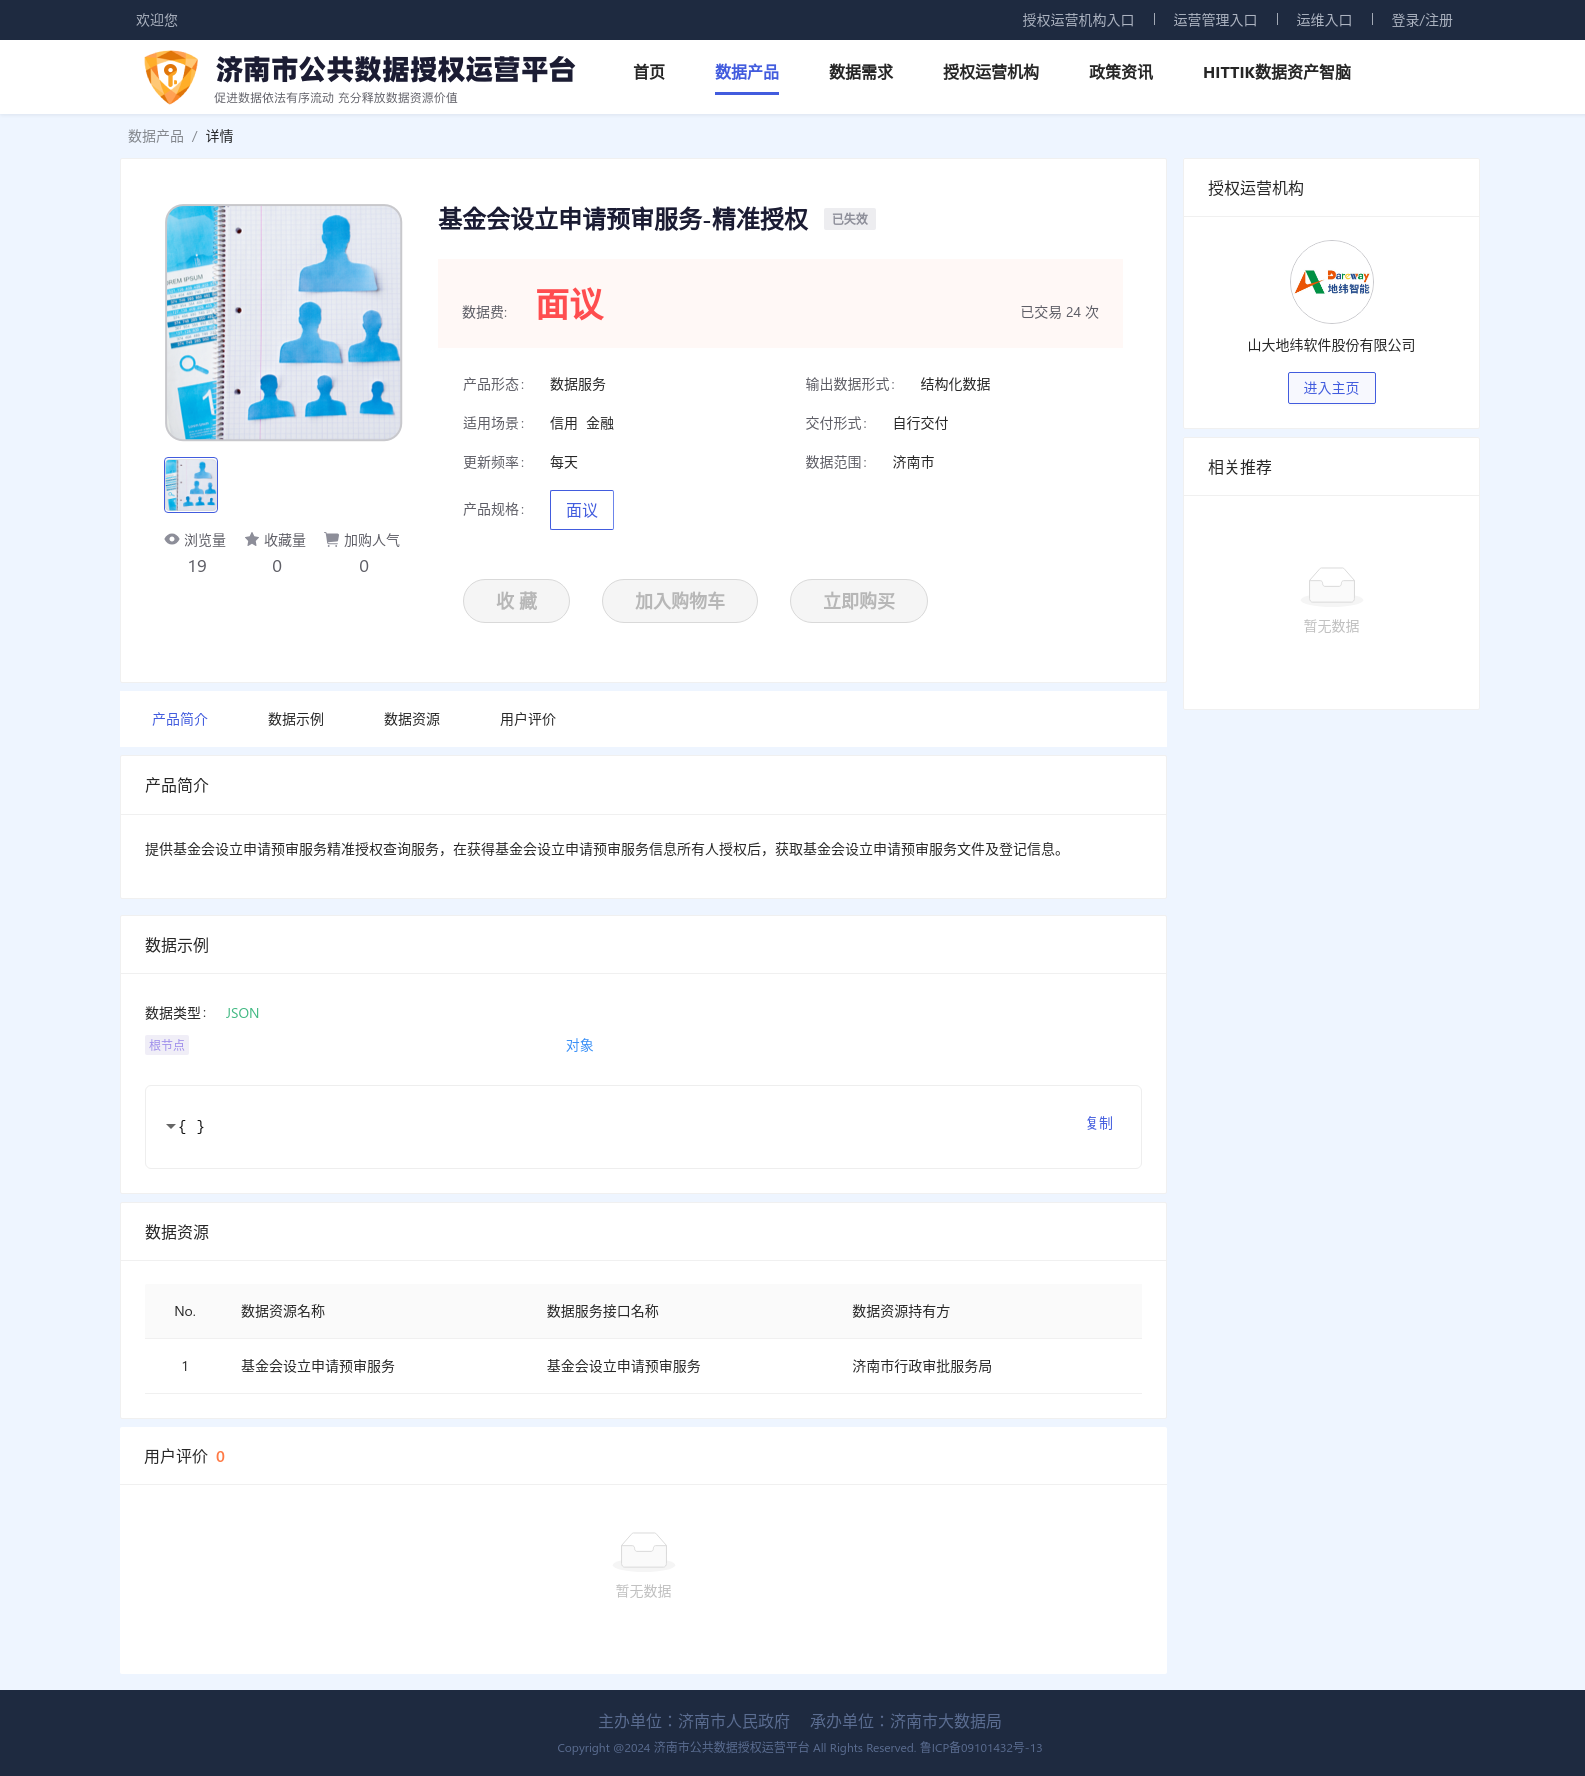
Task: Click the 复制 link in JSON box
Action: [1099, 1123]
